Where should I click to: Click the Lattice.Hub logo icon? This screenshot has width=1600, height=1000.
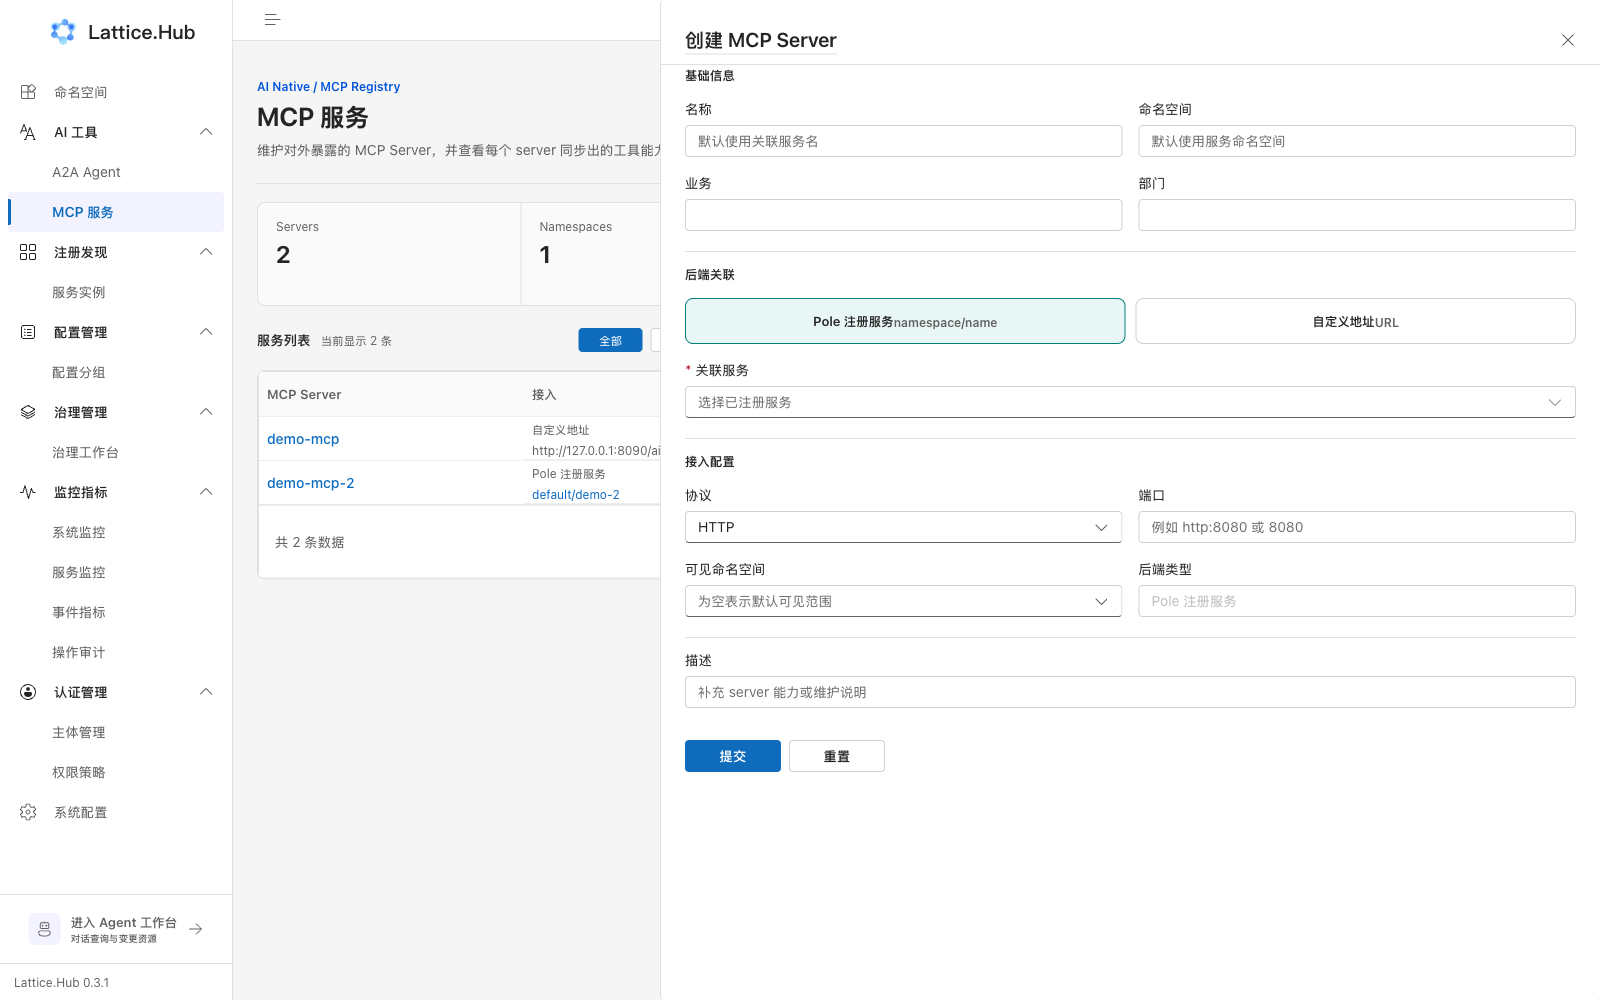pyautogui.click(x=63, y=32)
